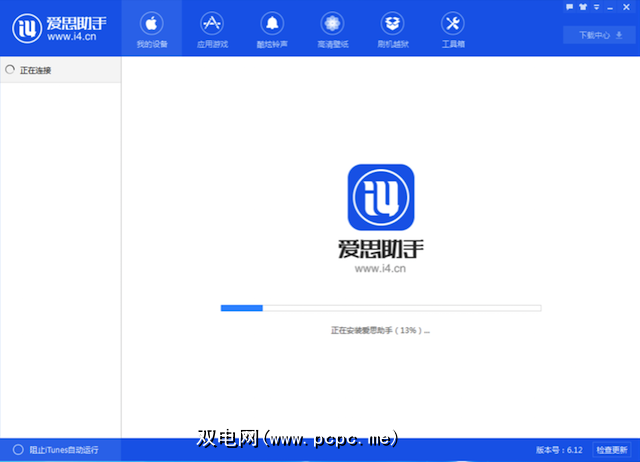Image resolution: width=640 pixels, height=462 pixels.
Task: Select the 正在连接 item in the sidebar
Action: pyautogui.click(x=60, y=70)
